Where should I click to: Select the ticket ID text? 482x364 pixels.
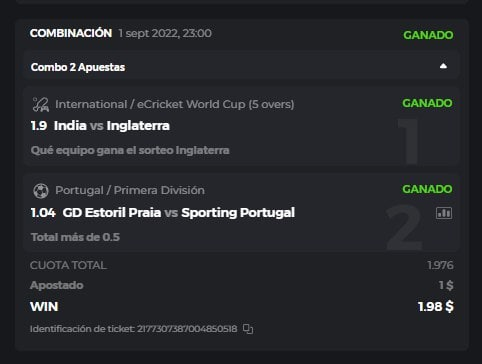point(134,329)
